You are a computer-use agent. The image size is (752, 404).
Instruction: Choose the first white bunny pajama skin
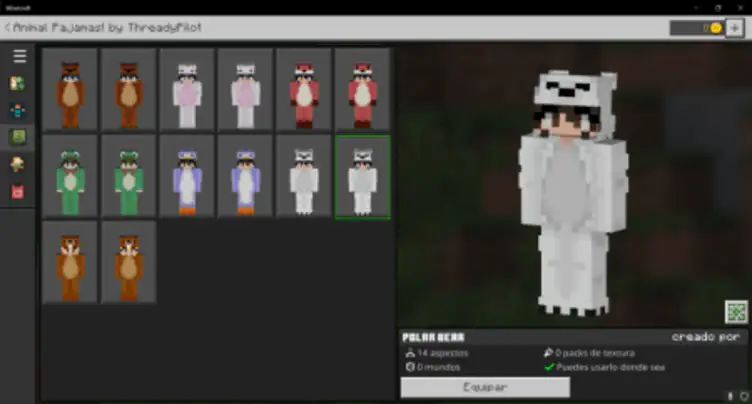(187, 90)
